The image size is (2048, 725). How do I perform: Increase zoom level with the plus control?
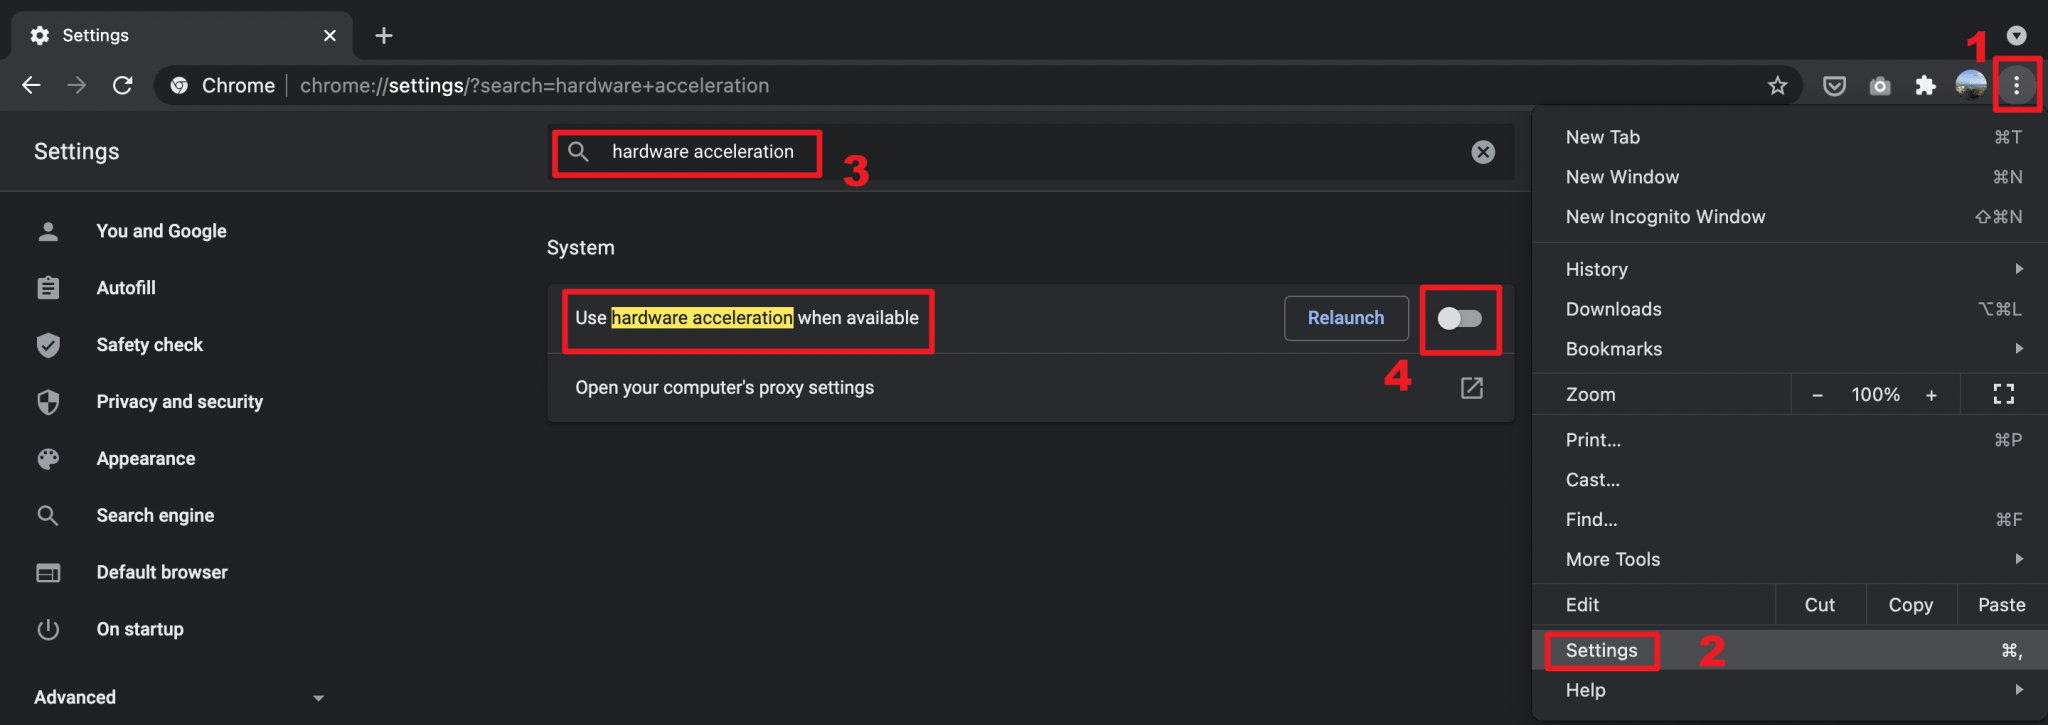1934,394
